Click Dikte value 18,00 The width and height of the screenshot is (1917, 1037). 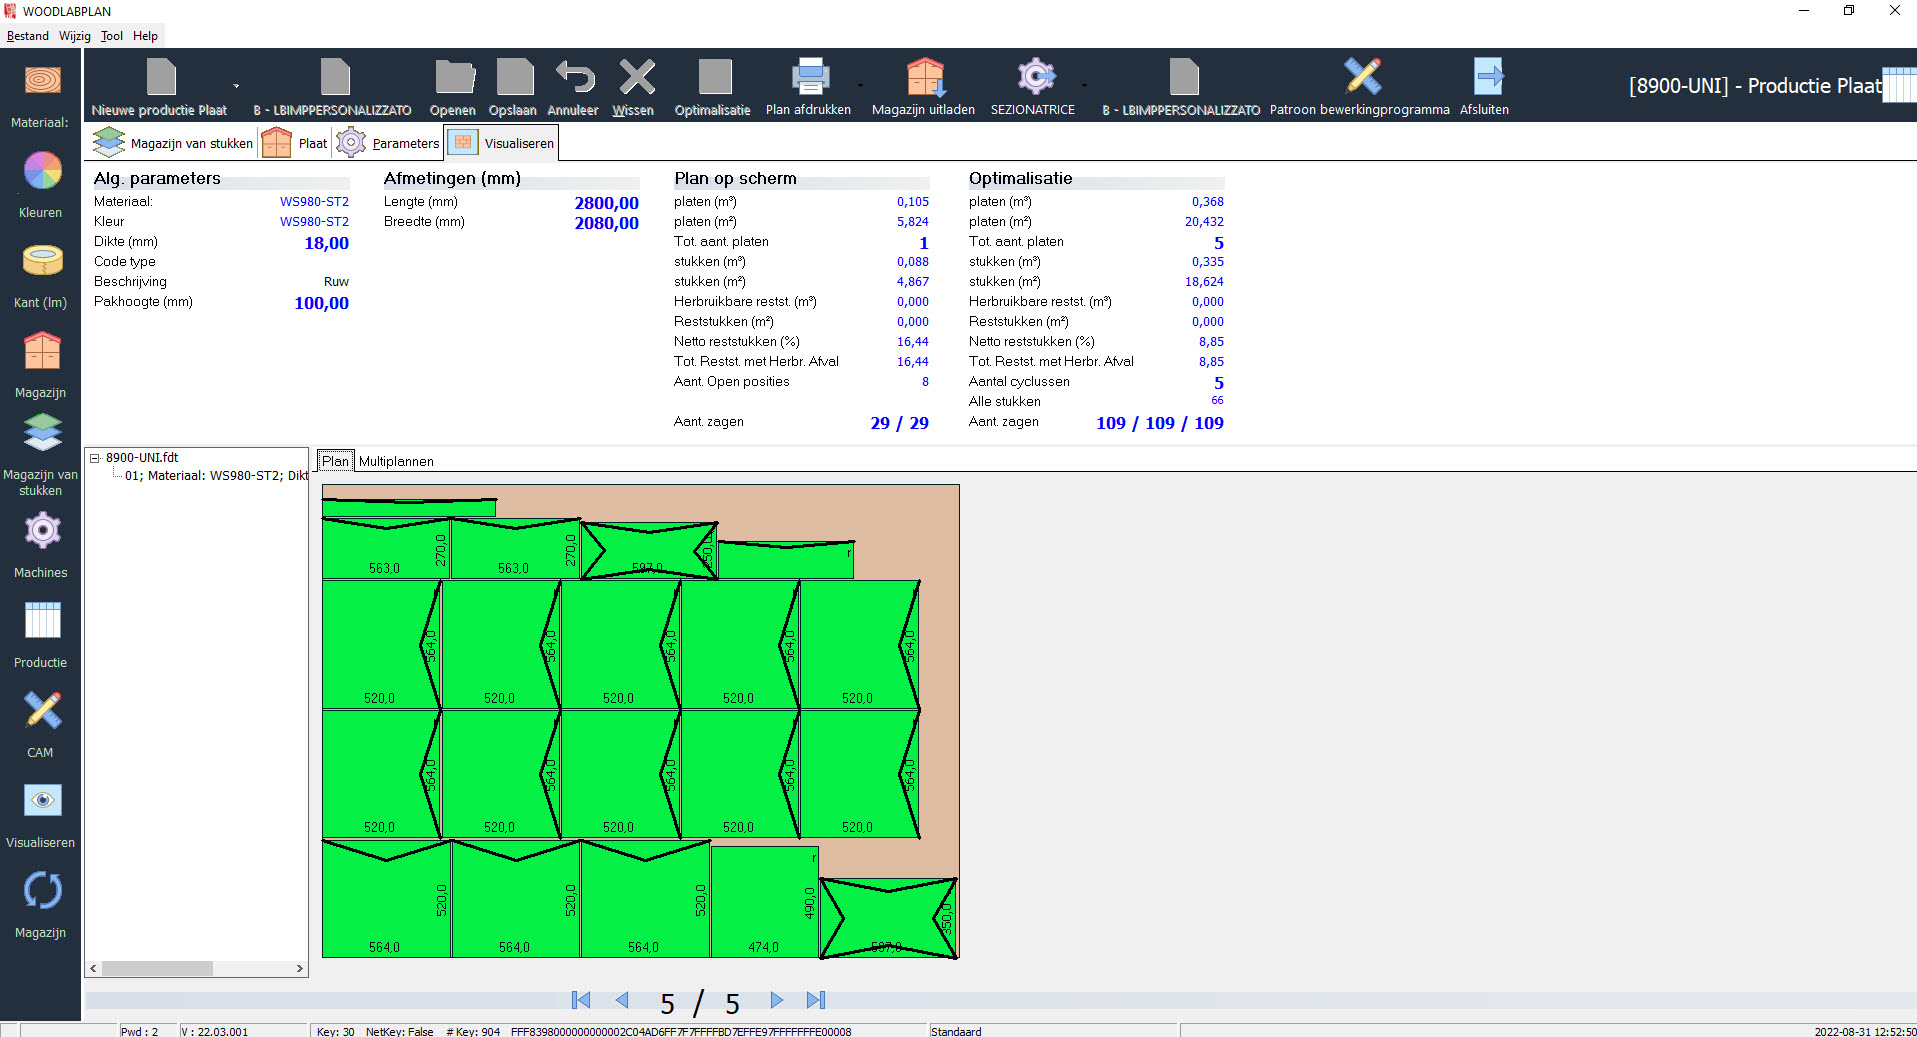click(327, 243)
